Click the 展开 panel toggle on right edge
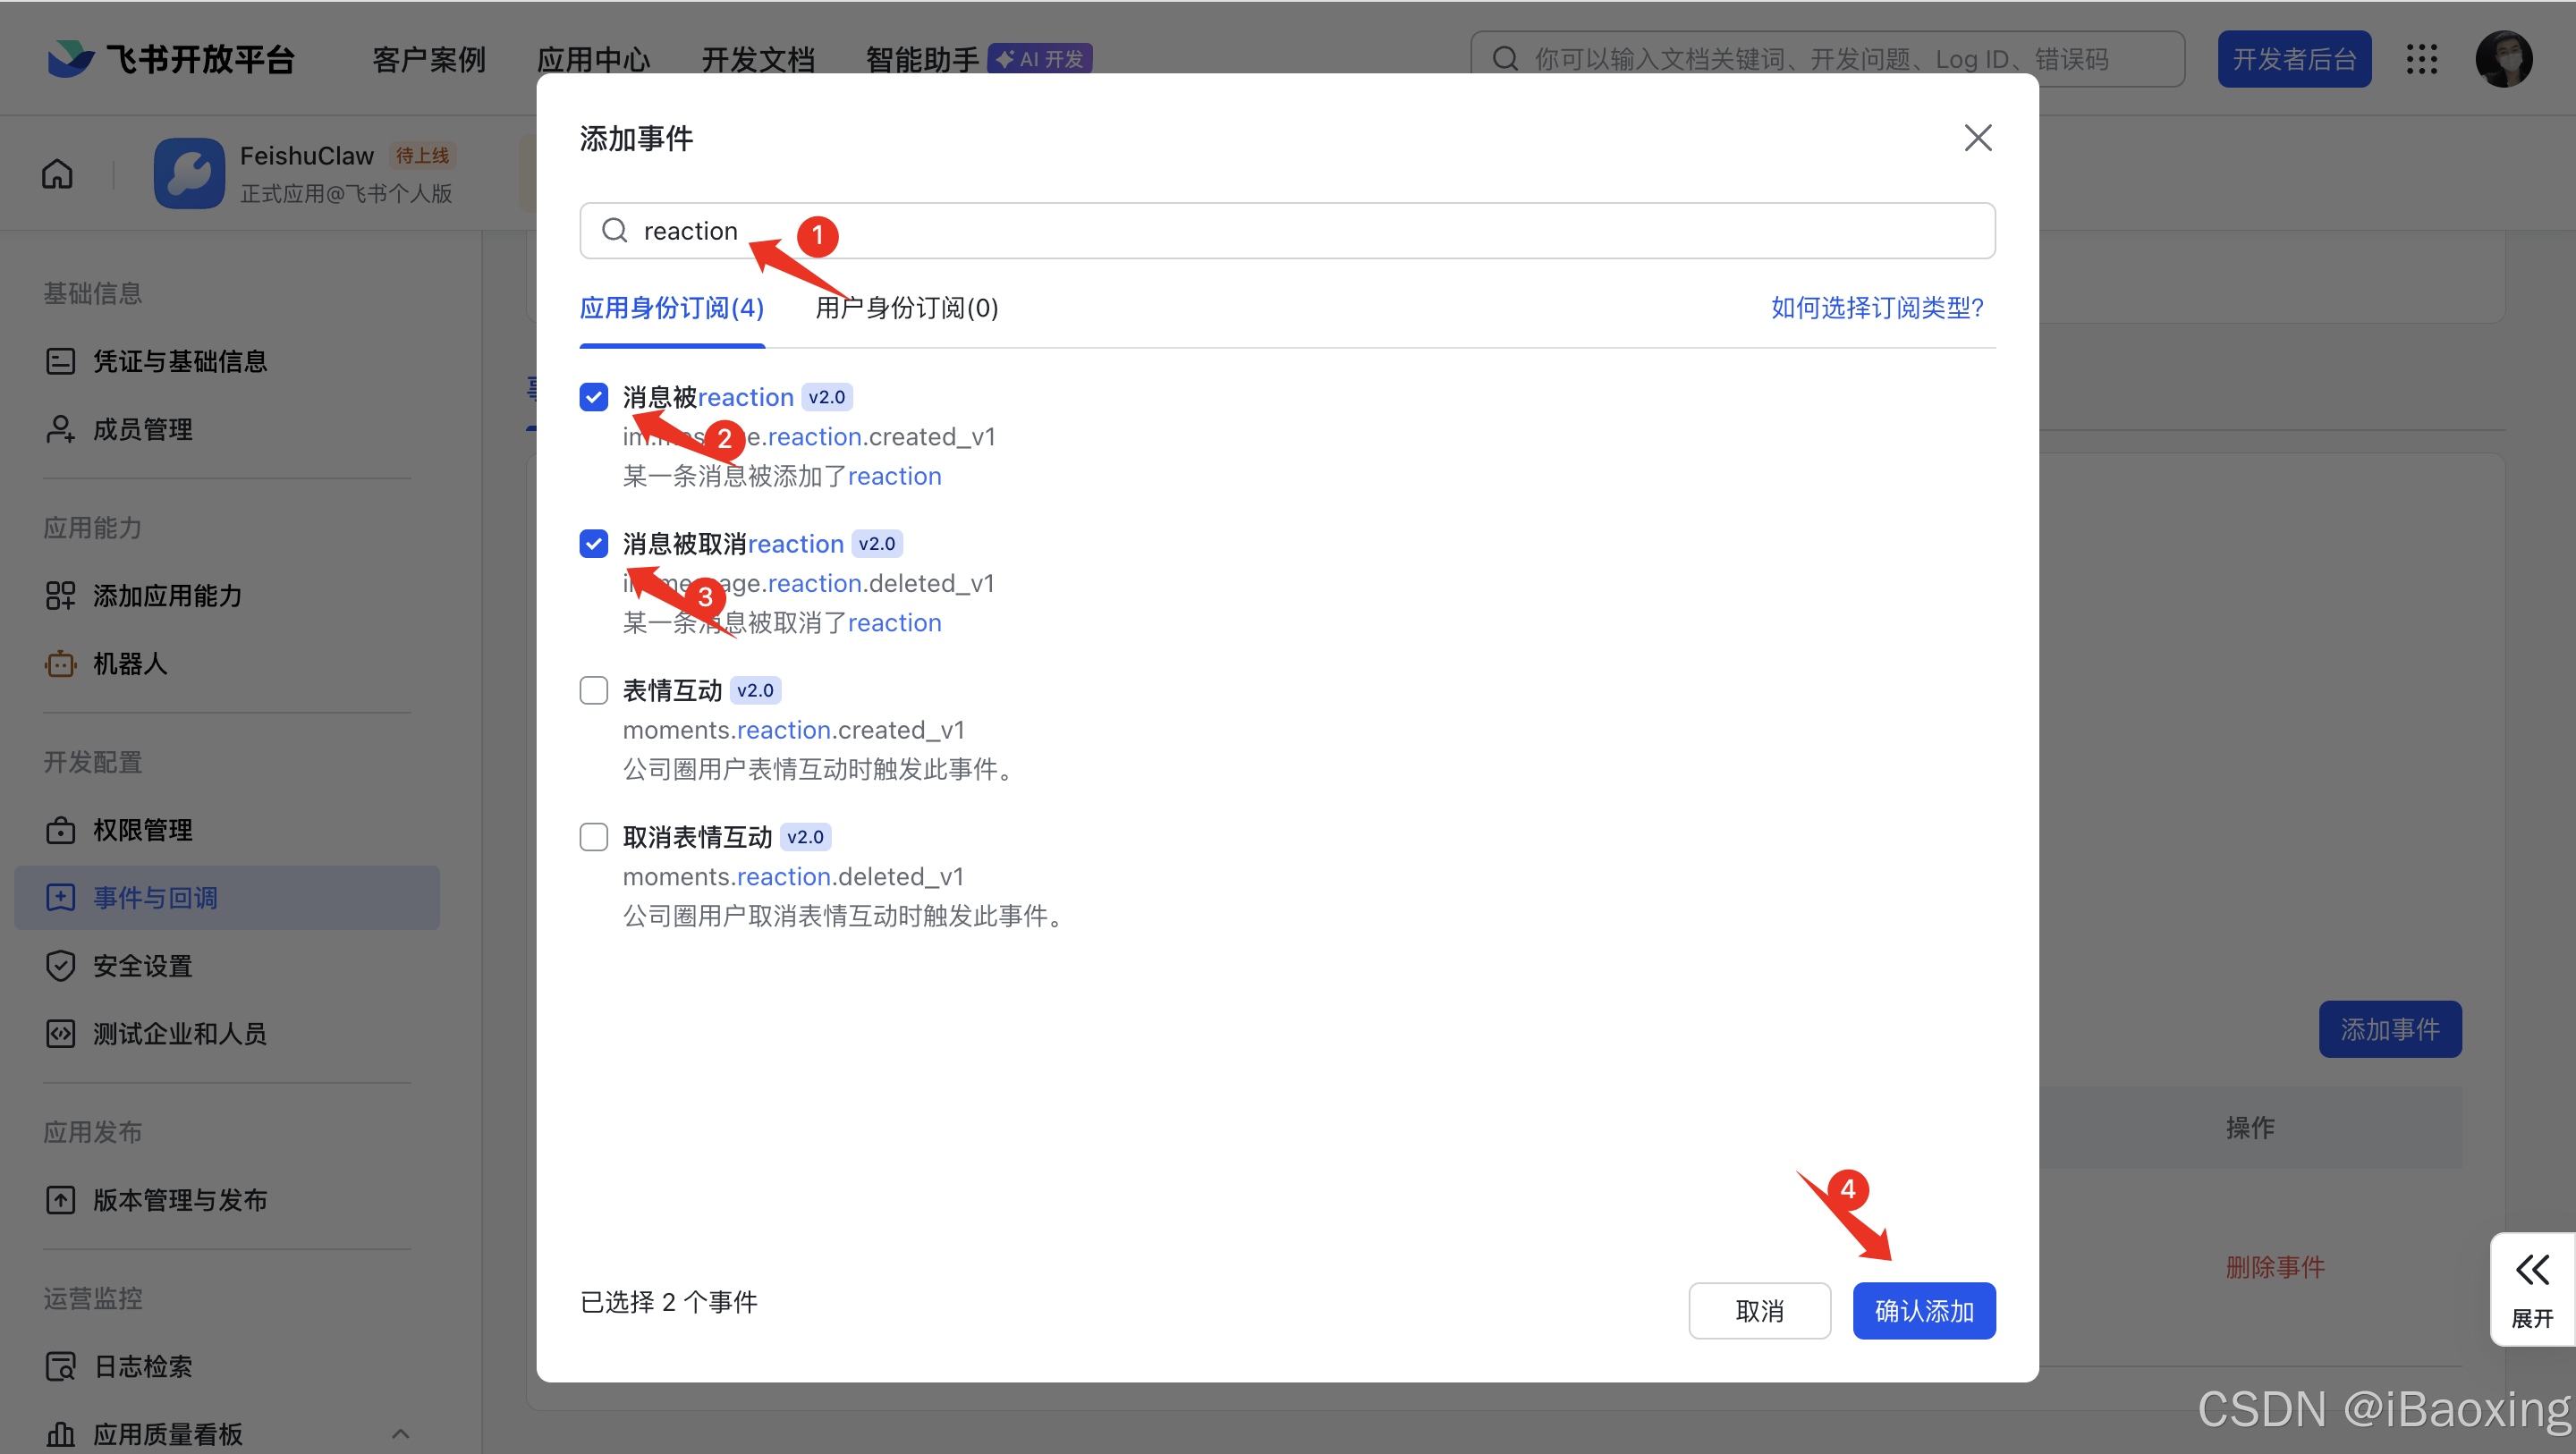The height and width of the screenshot is (1454, 2576). (x=2531, y=1289)
